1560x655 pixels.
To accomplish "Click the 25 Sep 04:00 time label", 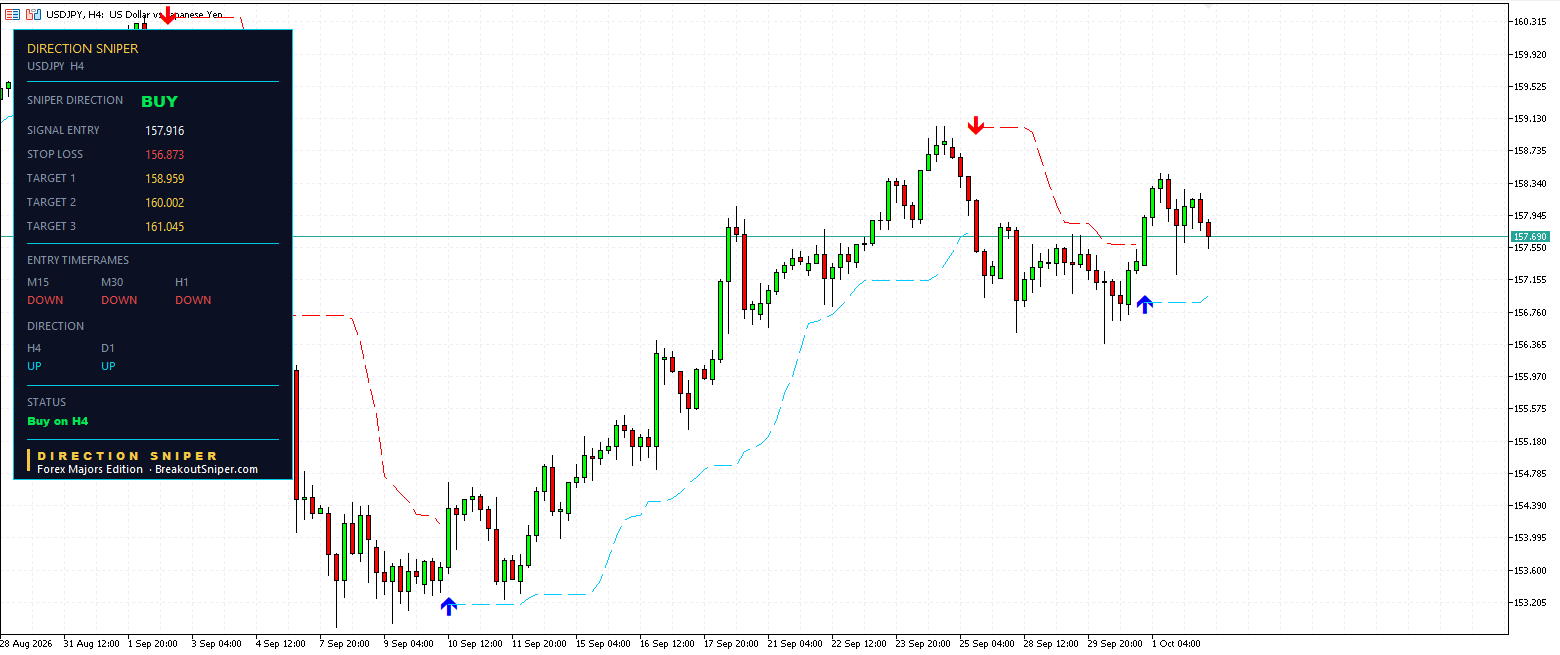I will [988, 643].
